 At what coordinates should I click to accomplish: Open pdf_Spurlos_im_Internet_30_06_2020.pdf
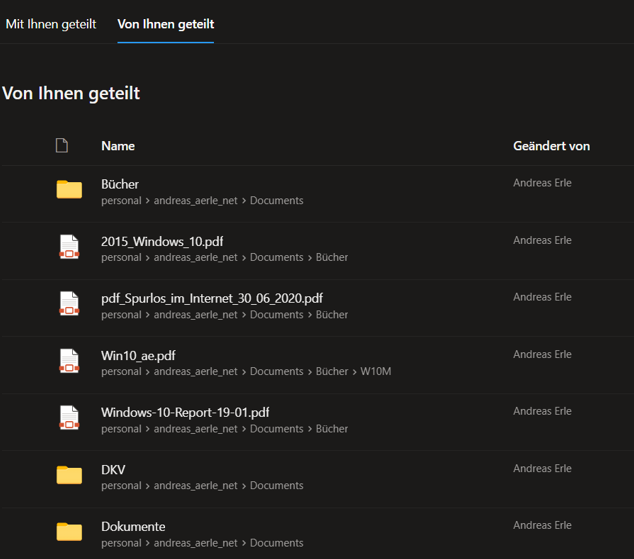(212, 298)
